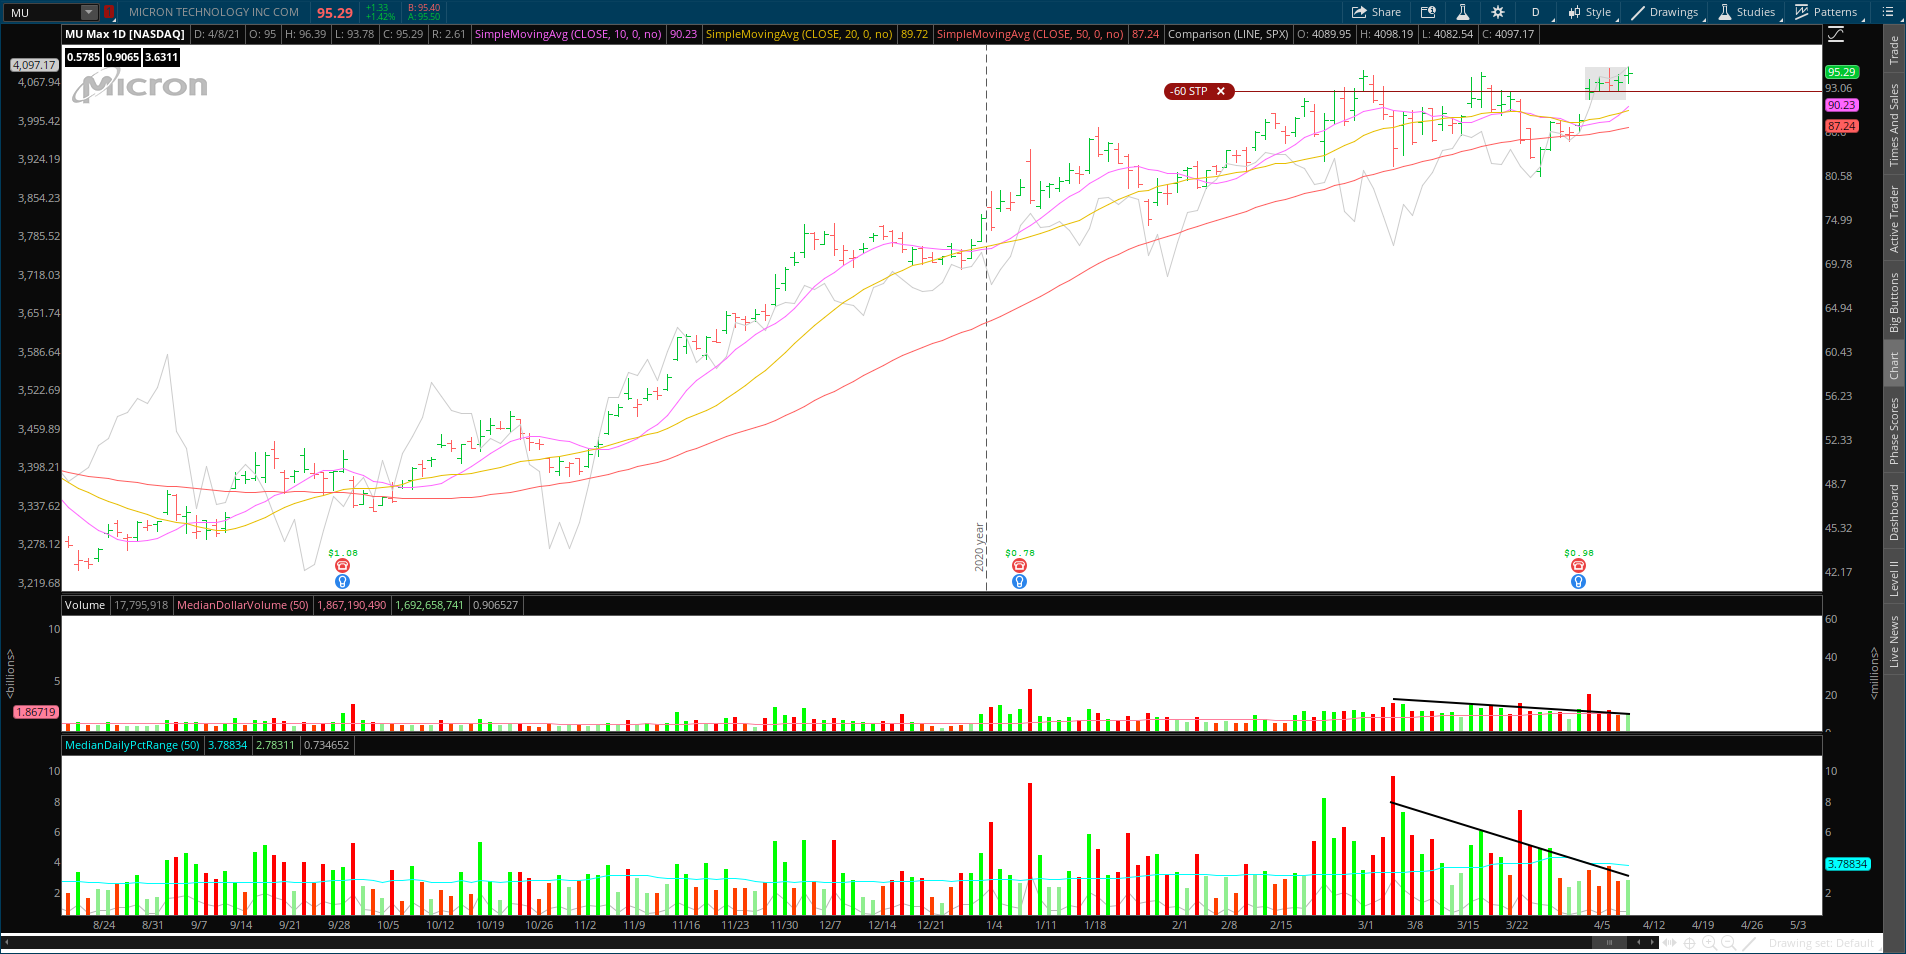This screenshot has height=954, width=1906.
Task: Select the trendline drawing tool icon
Action: 1749,943
